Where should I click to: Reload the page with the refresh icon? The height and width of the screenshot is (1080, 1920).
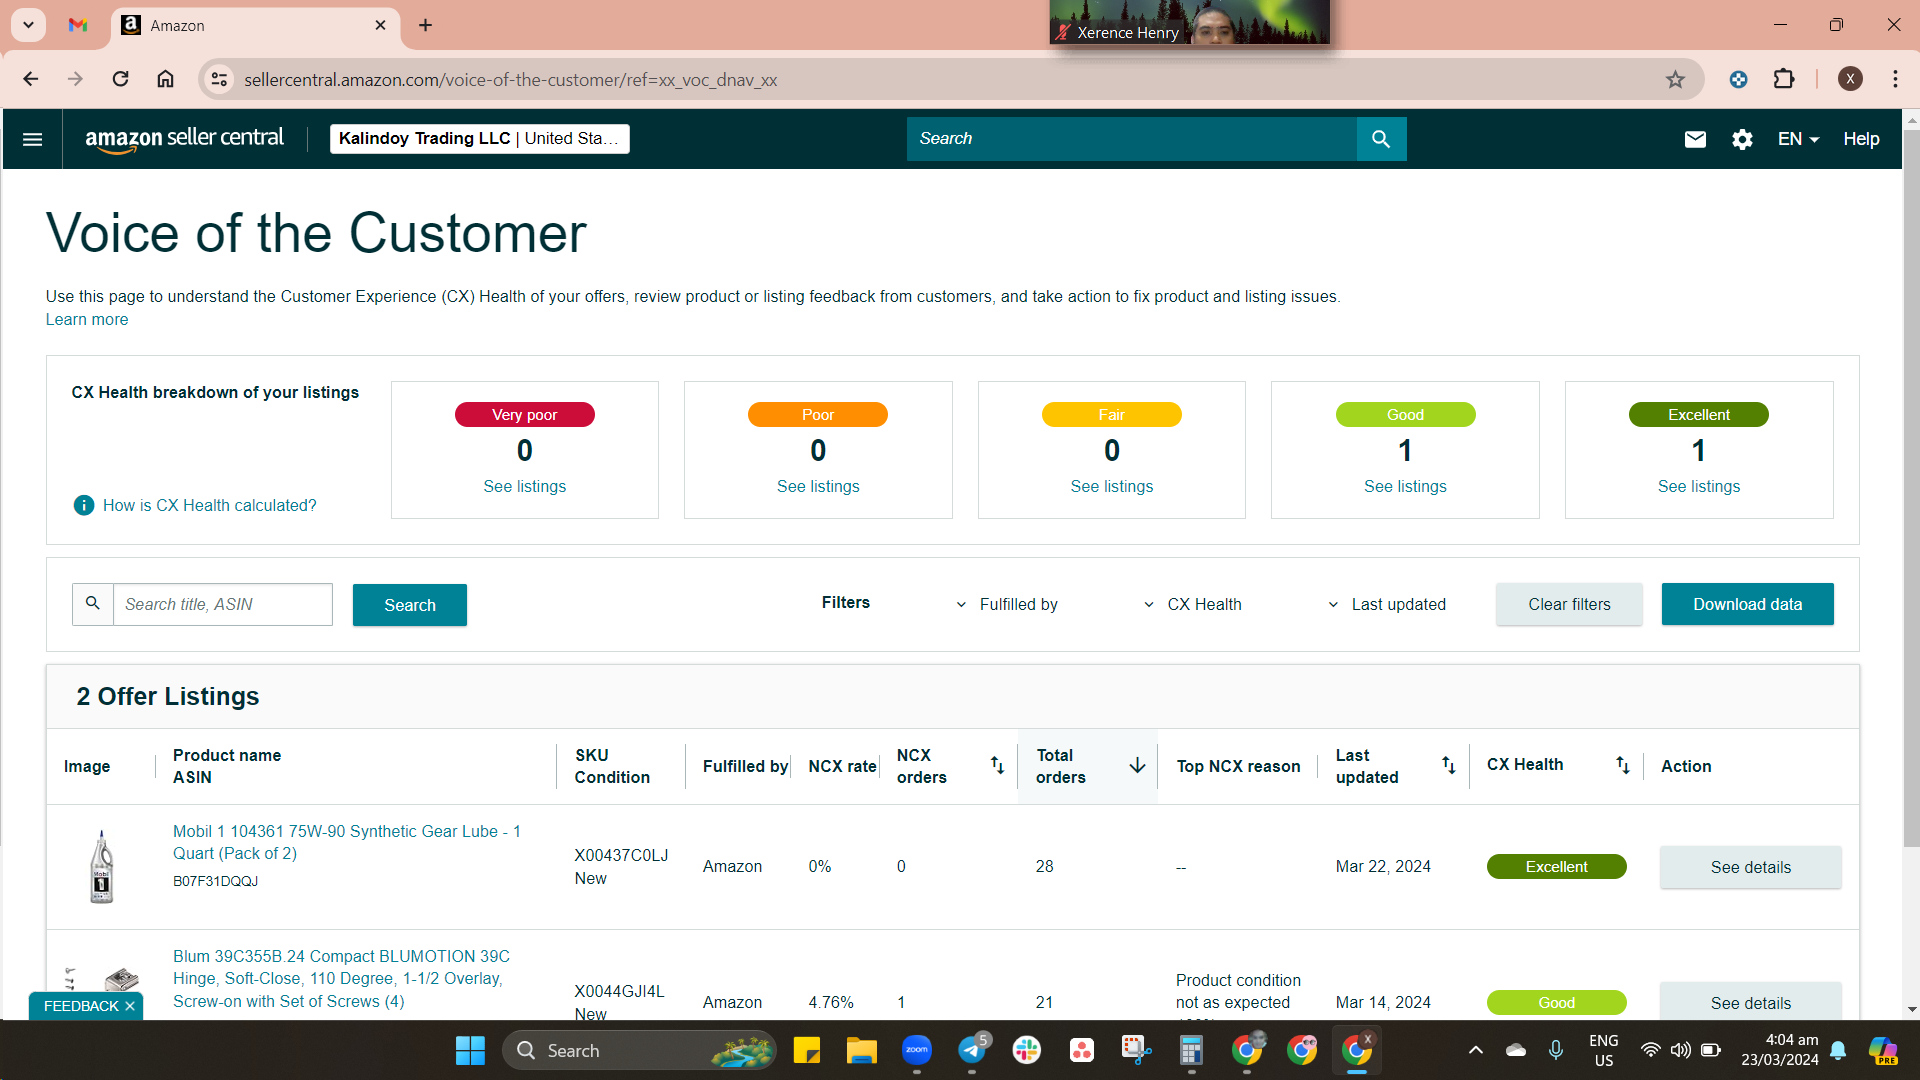click(x=120, y=79)
